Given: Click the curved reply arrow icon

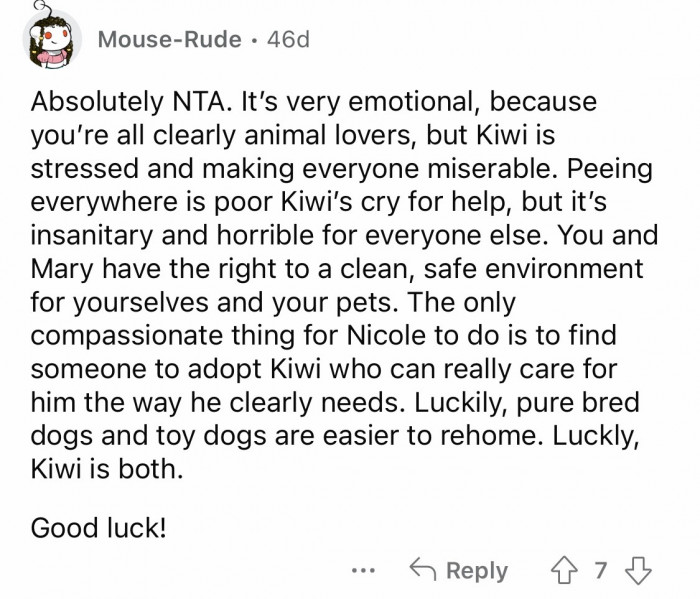Looking at the screenshot, I should pyautogui.click(x=421, y=571).
